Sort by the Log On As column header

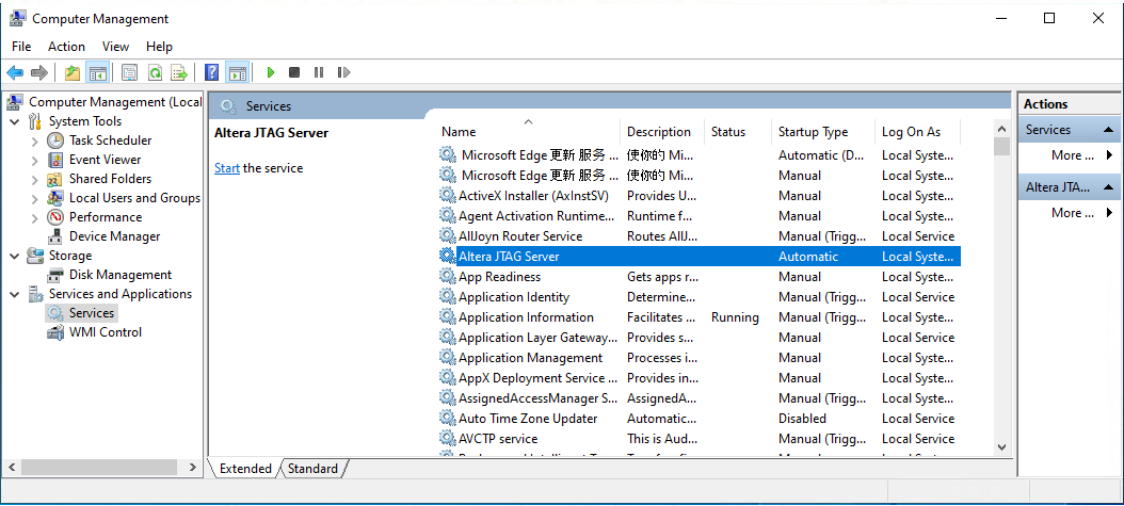(918, 132)
